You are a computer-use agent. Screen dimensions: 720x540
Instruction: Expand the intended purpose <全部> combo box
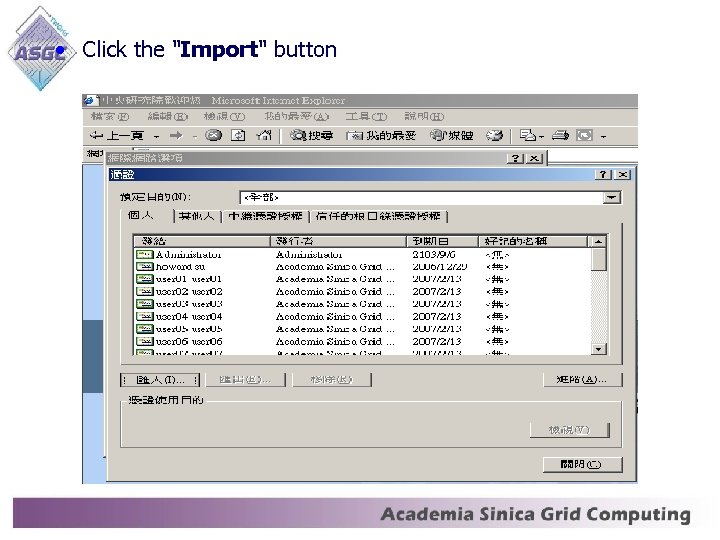coord(612,197)
